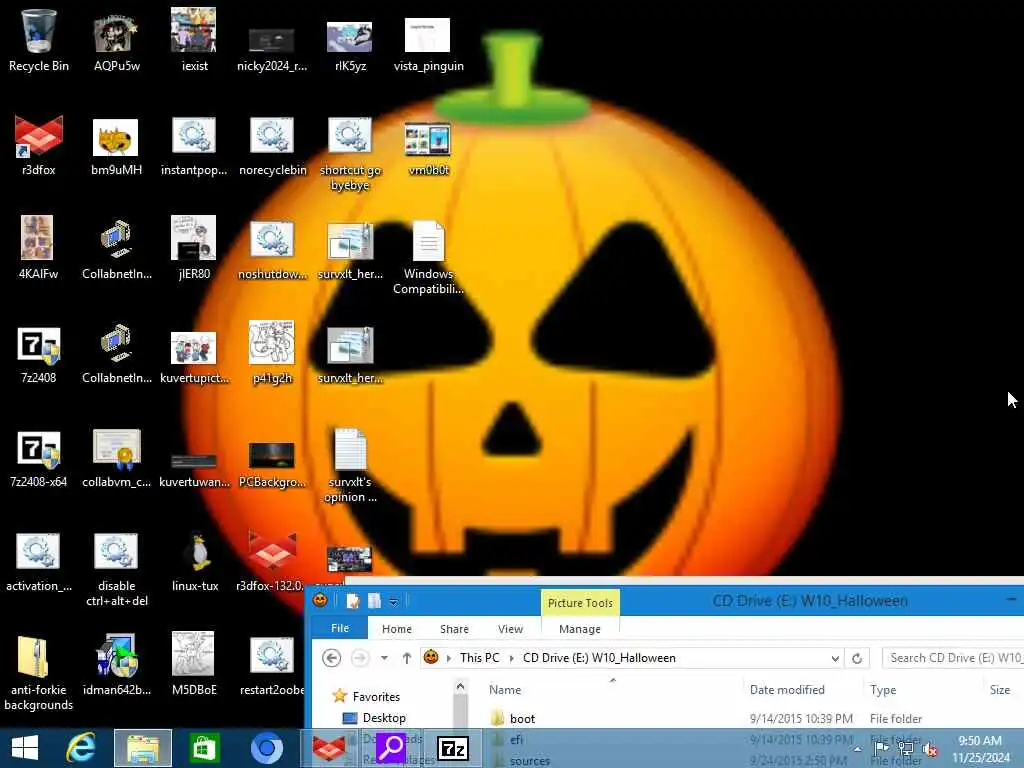
Task: Select the restart2oobe registry file icon
Action: (x=272, y=665)
